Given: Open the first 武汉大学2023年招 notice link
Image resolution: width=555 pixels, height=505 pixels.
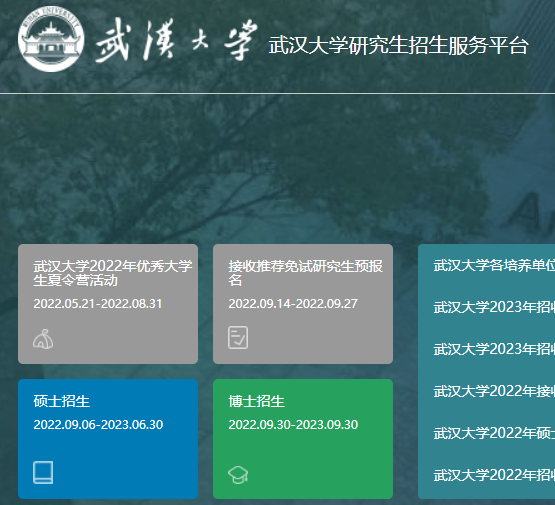Looking at the screenshot, I should (x=494, y=307).
